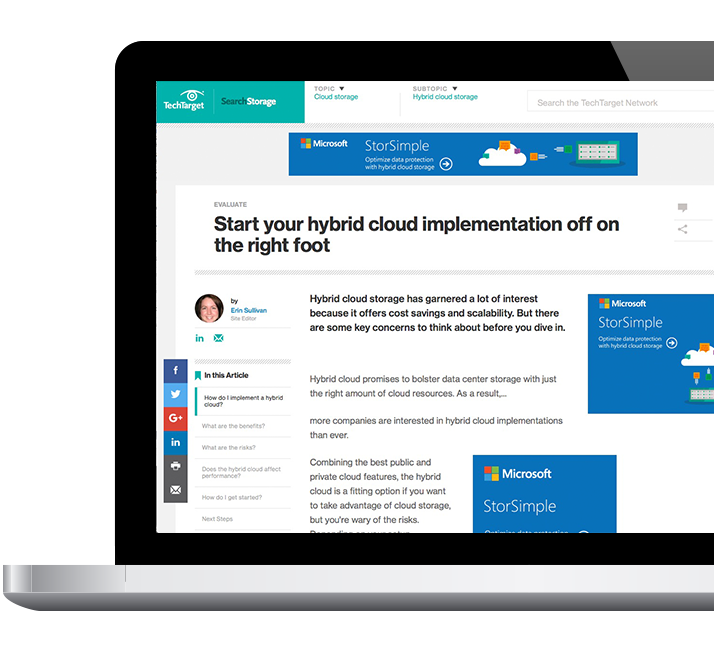Go to 'What are the risks?' section

[x=228, y=448]
